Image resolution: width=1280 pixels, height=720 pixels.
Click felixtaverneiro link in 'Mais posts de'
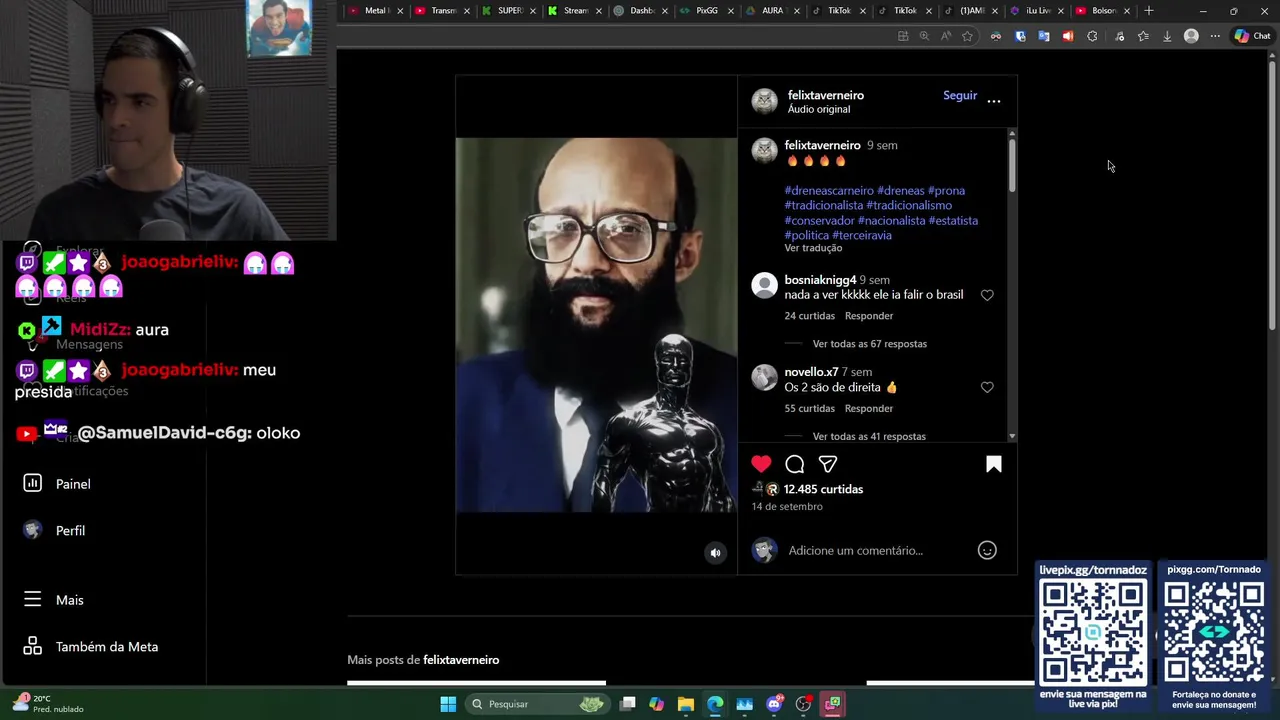(x=461, y=660)
